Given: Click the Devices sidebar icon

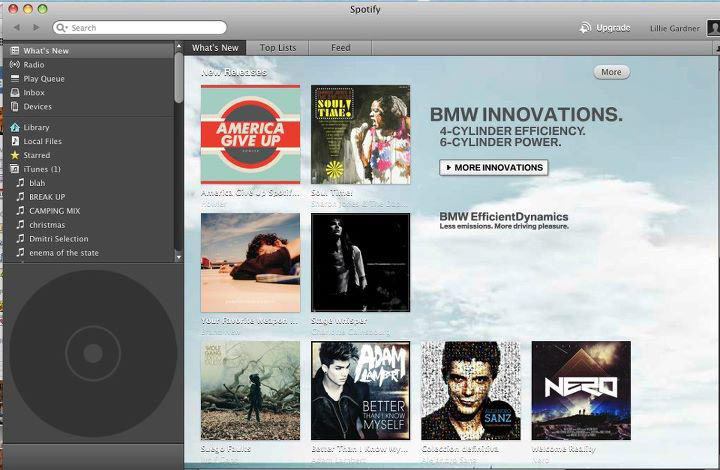Looking at the screenshot, I should [x=15, y=106].
